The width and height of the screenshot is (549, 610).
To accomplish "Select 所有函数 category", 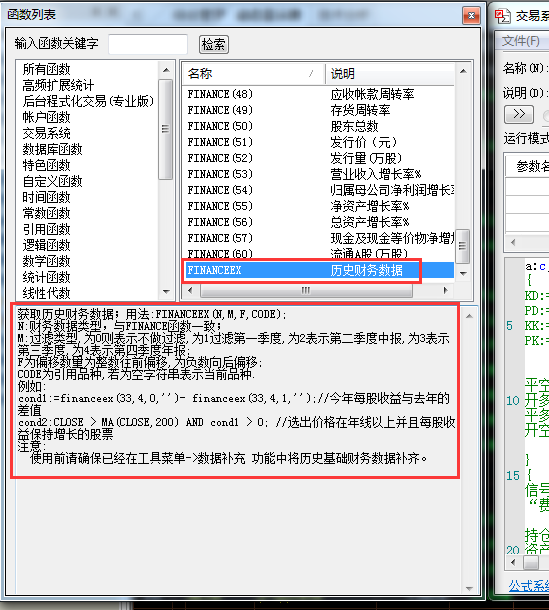I will 46,69.
